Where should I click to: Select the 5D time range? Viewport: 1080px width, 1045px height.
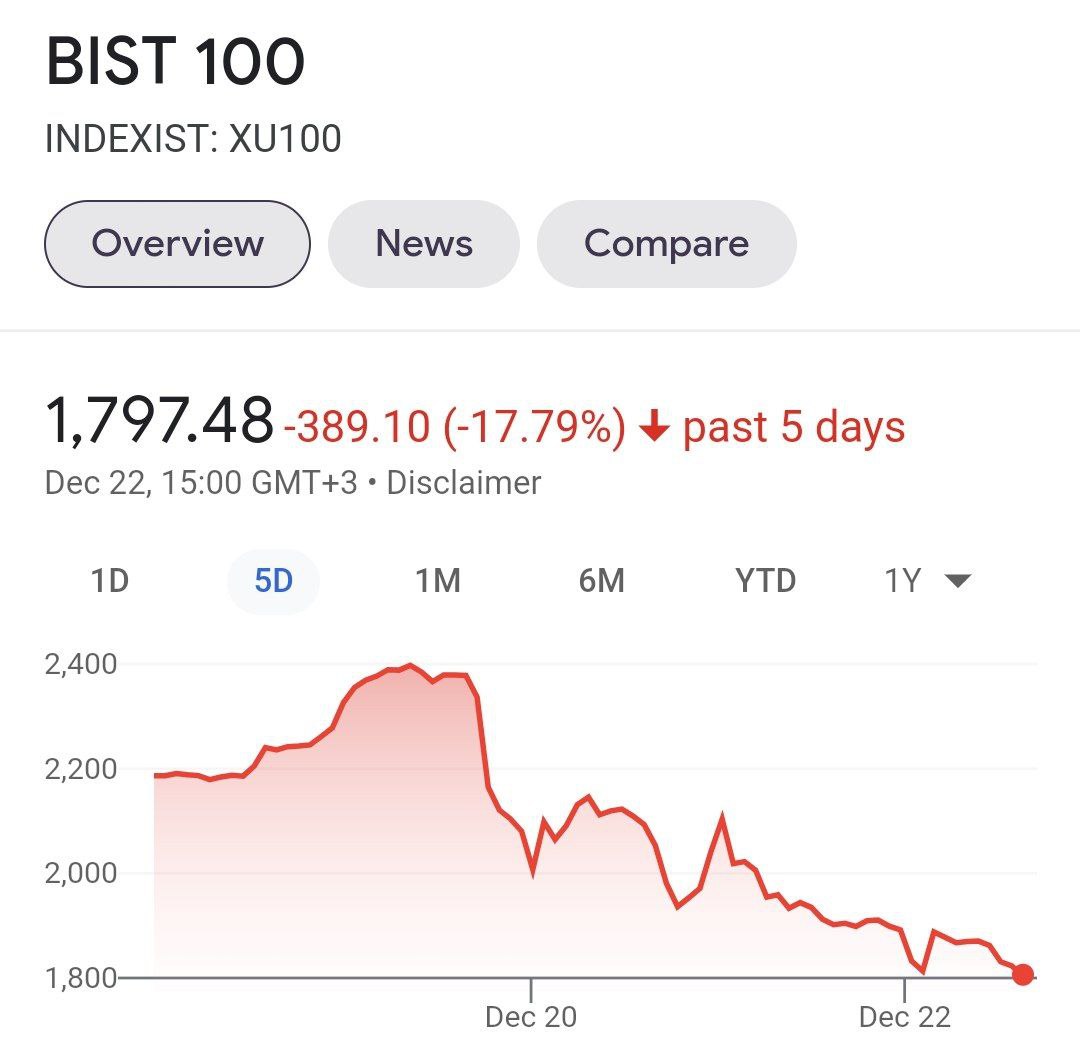(x=273, y=581)
